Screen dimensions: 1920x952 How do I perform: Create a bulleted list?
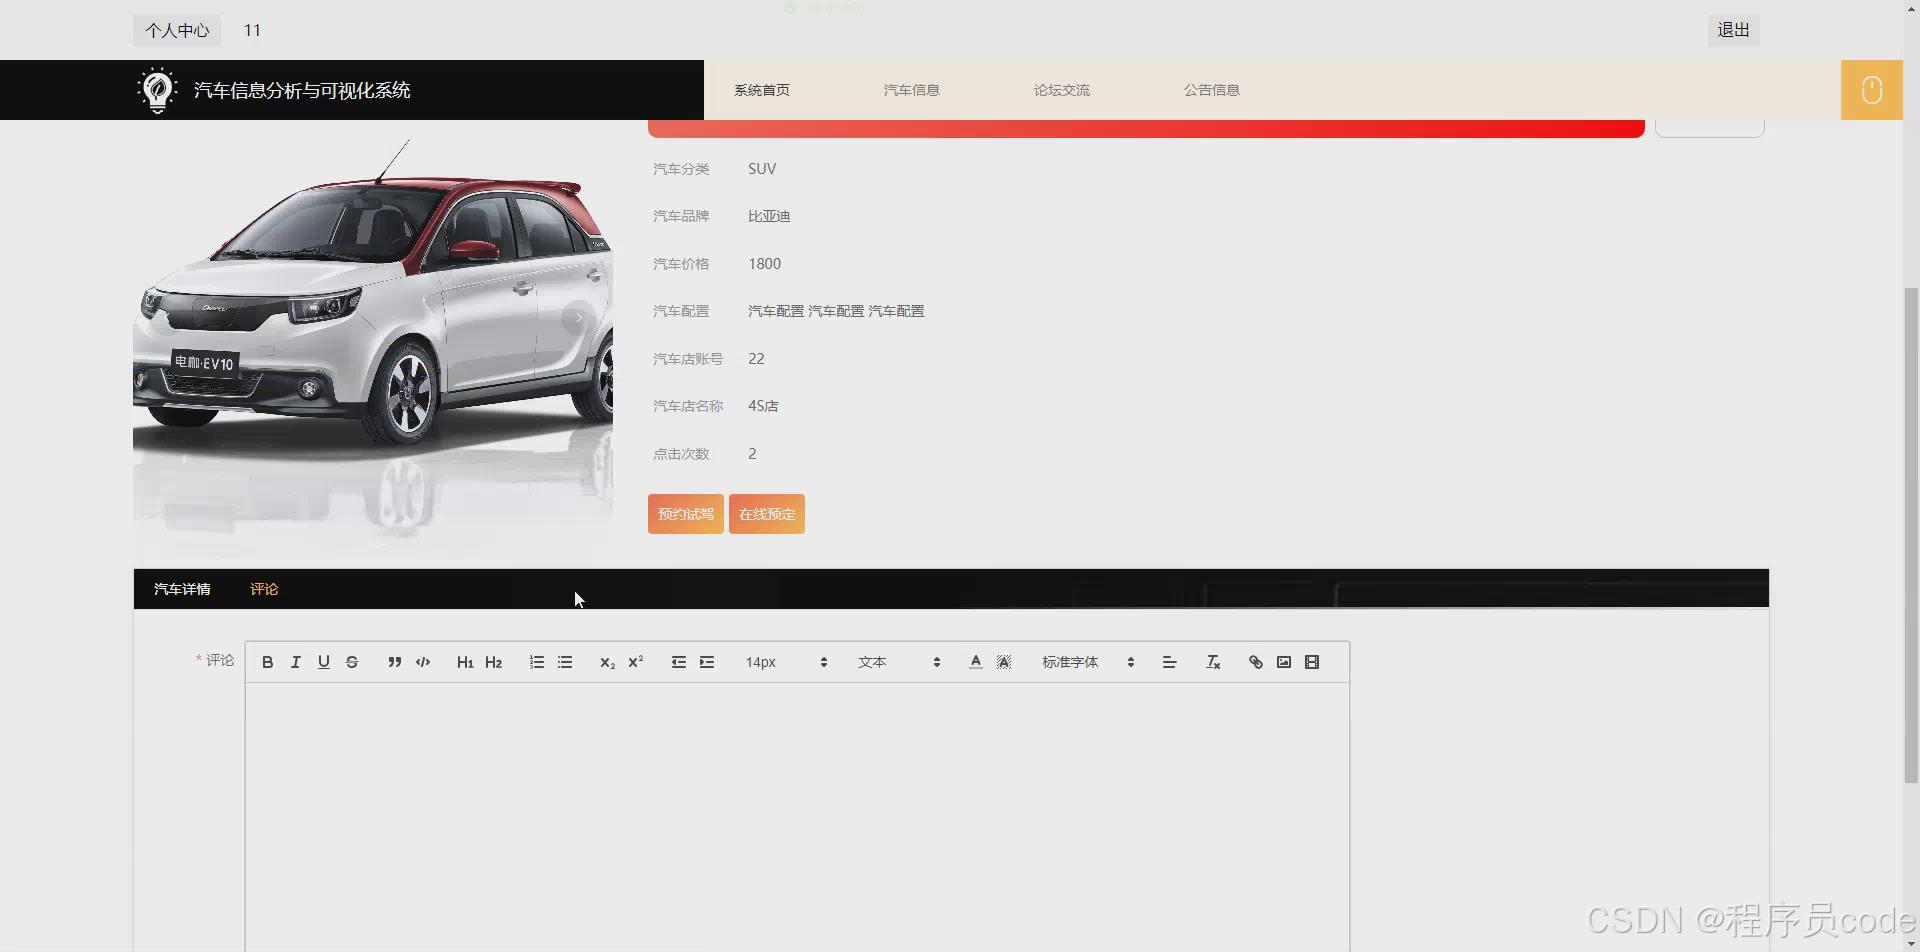tap(564, 662)
